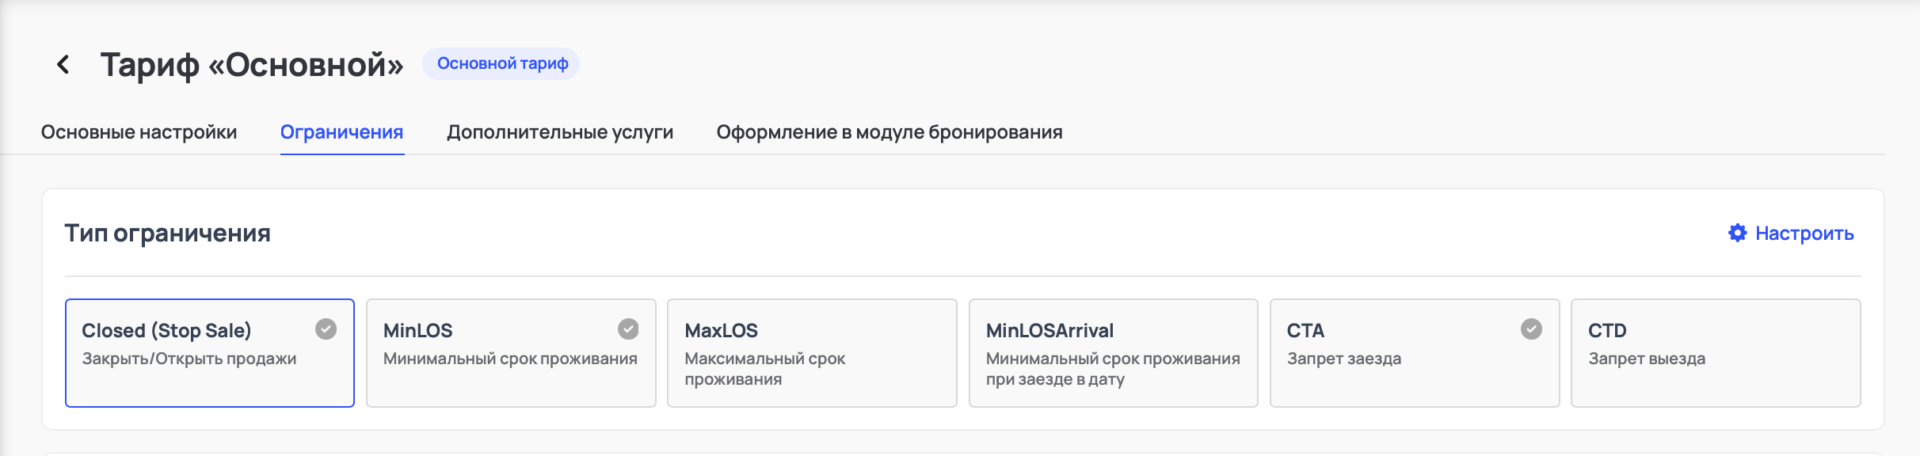Click the gear icon beside Настроить
Image resolution: width=1920 pixels, height=456 pixels.
pyautogui.click(x=1737, y=233)
